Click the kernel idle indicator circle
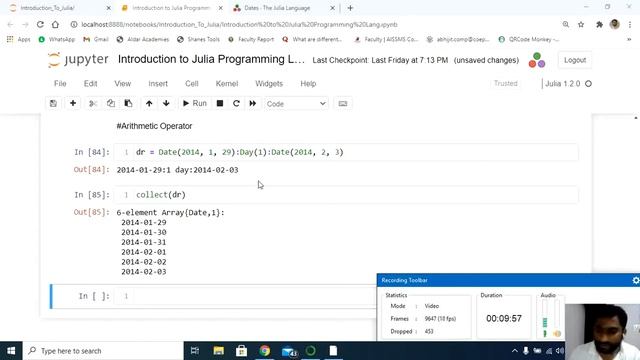Image resolution: width=640 pixels, height=360 pixels. click(588, 84)
